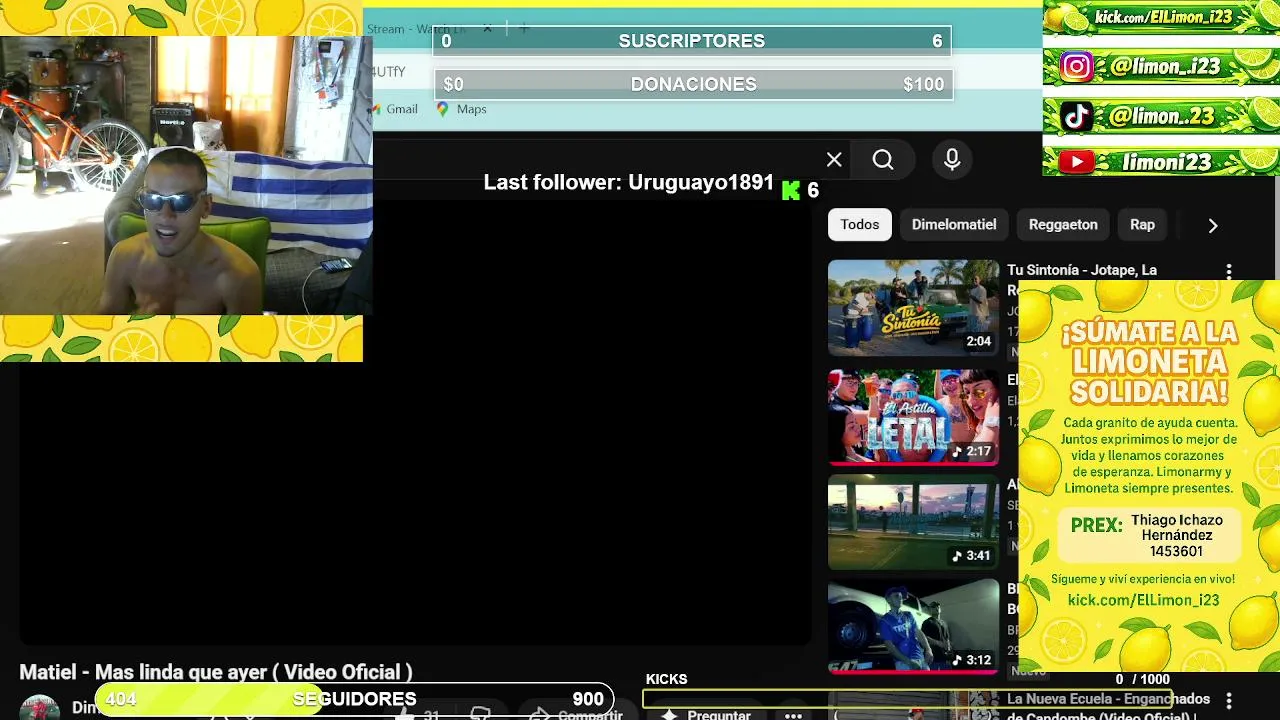Click the ¡Súmate a la Limoneta Solidaria! heading
Image resolution: width=1280 pixels, height=720 pixels.
tap(1149, 361)
